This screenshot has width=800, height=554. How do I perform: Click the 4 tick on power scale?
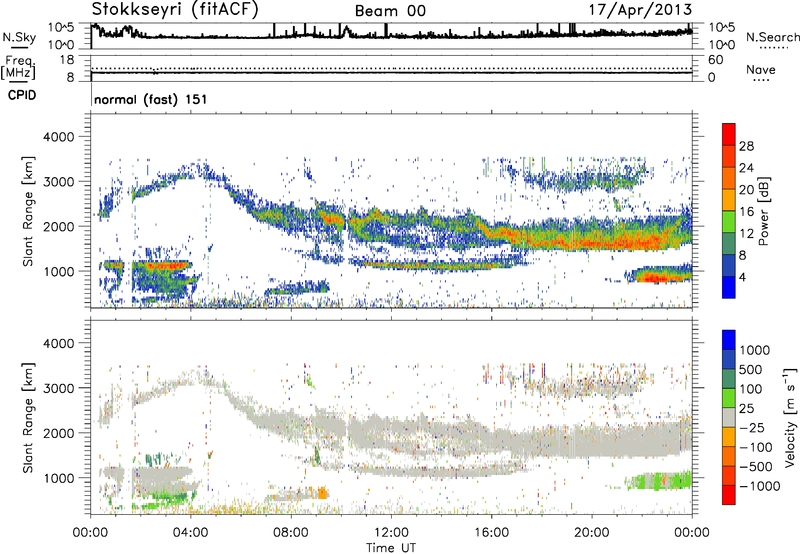(x=742, y=277)
